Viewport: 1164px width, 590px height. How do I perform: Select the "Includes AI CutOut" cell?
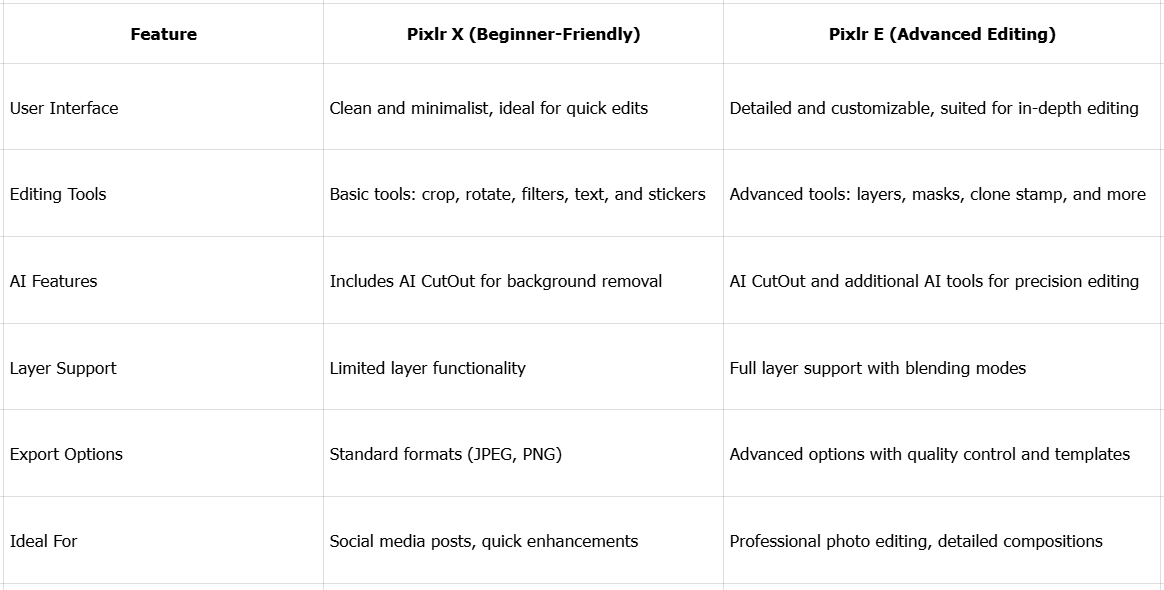point(495,281)
